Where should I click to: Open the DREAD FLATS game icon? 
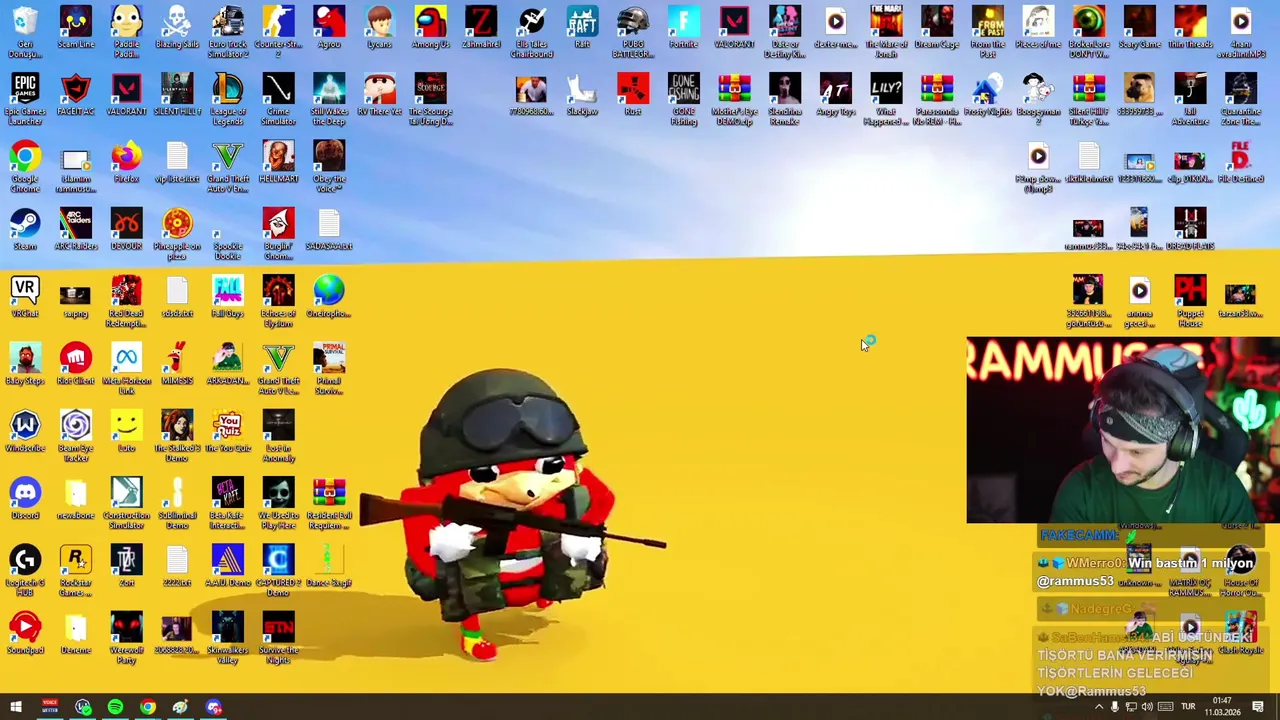click(1190, 229)
